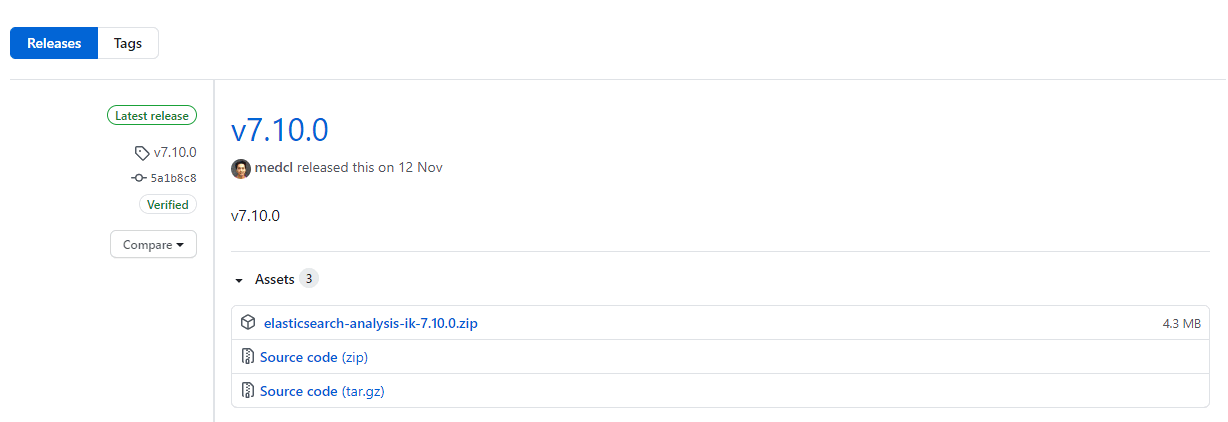1228x422 pixels.
Task: Select the Releases tab
Action: [x=54, y=44]
